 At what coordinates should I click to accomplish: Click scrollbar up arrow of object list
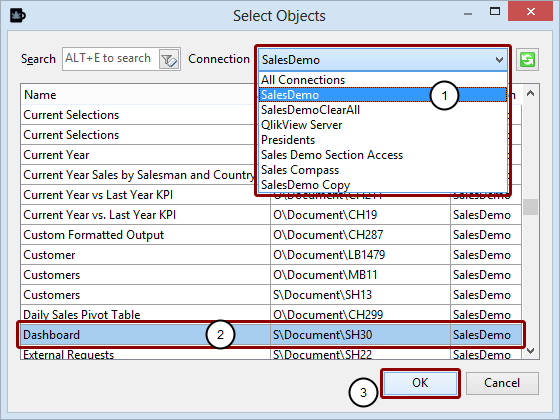(530, 94)
